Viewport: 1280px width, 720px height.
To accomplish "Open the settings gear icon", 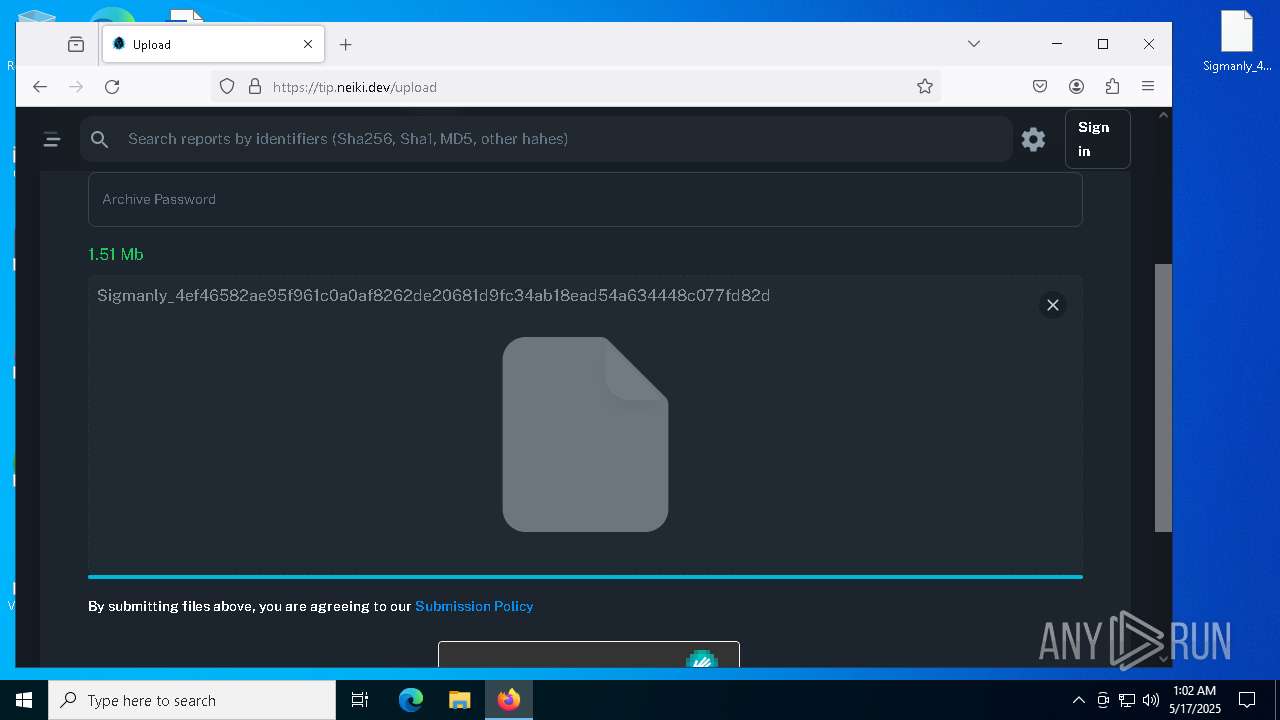I will coord(1033,139).
